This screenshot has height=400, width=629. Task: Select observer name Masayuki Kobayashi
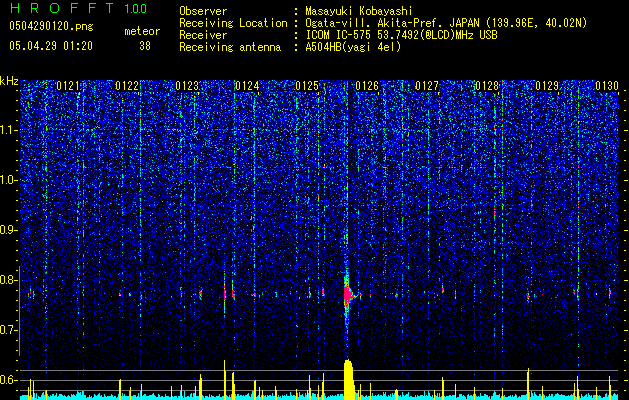point(359,11)
